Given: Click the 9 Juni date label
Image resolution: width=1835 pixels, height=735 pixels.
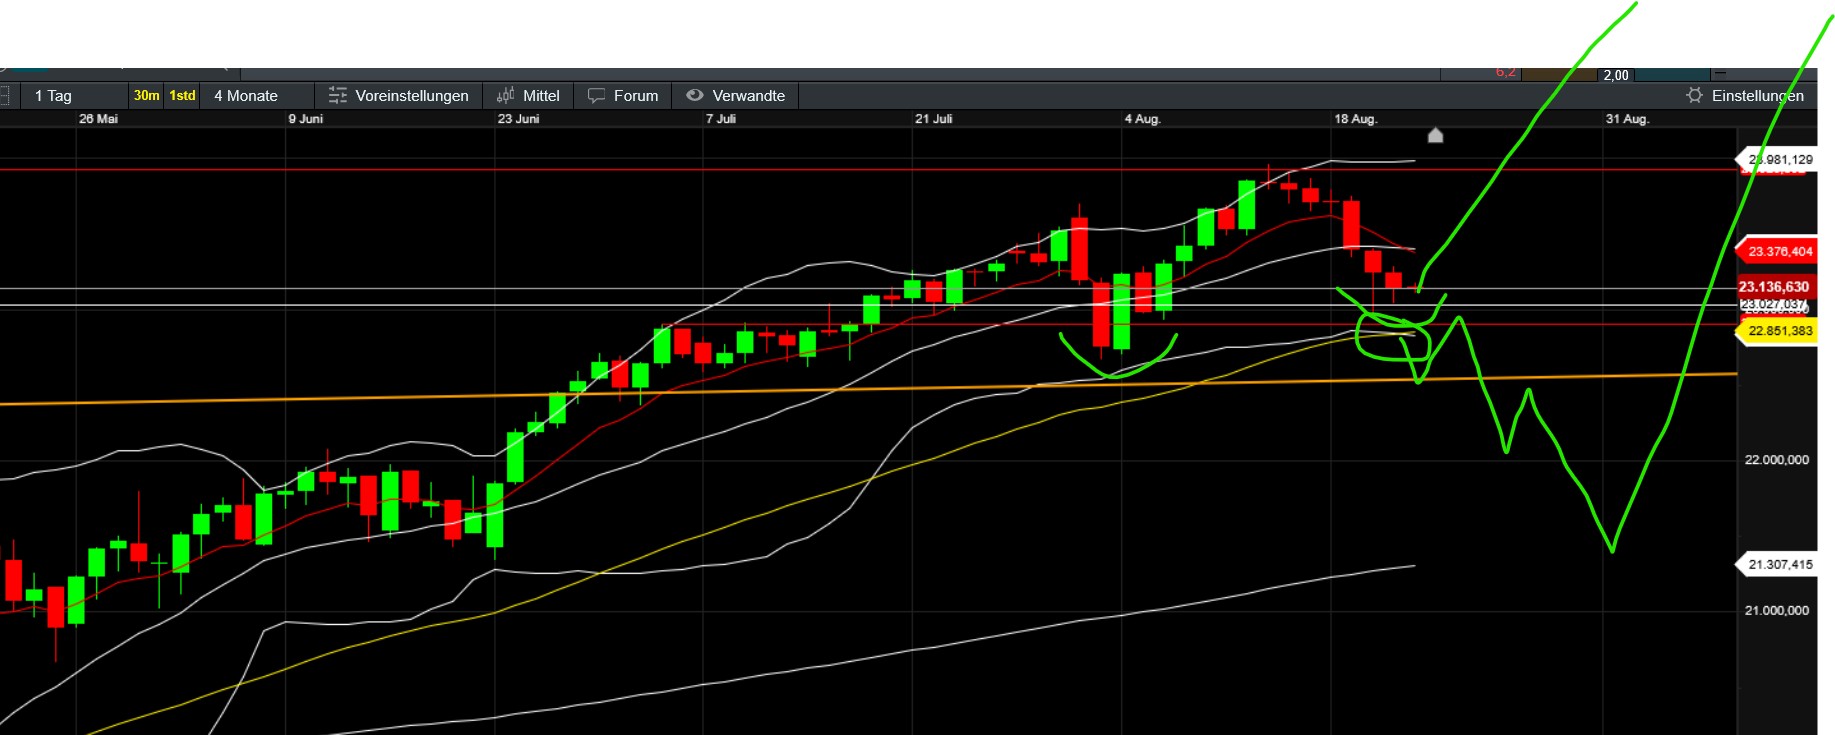Looking at the screenshot, I should 306,119.
